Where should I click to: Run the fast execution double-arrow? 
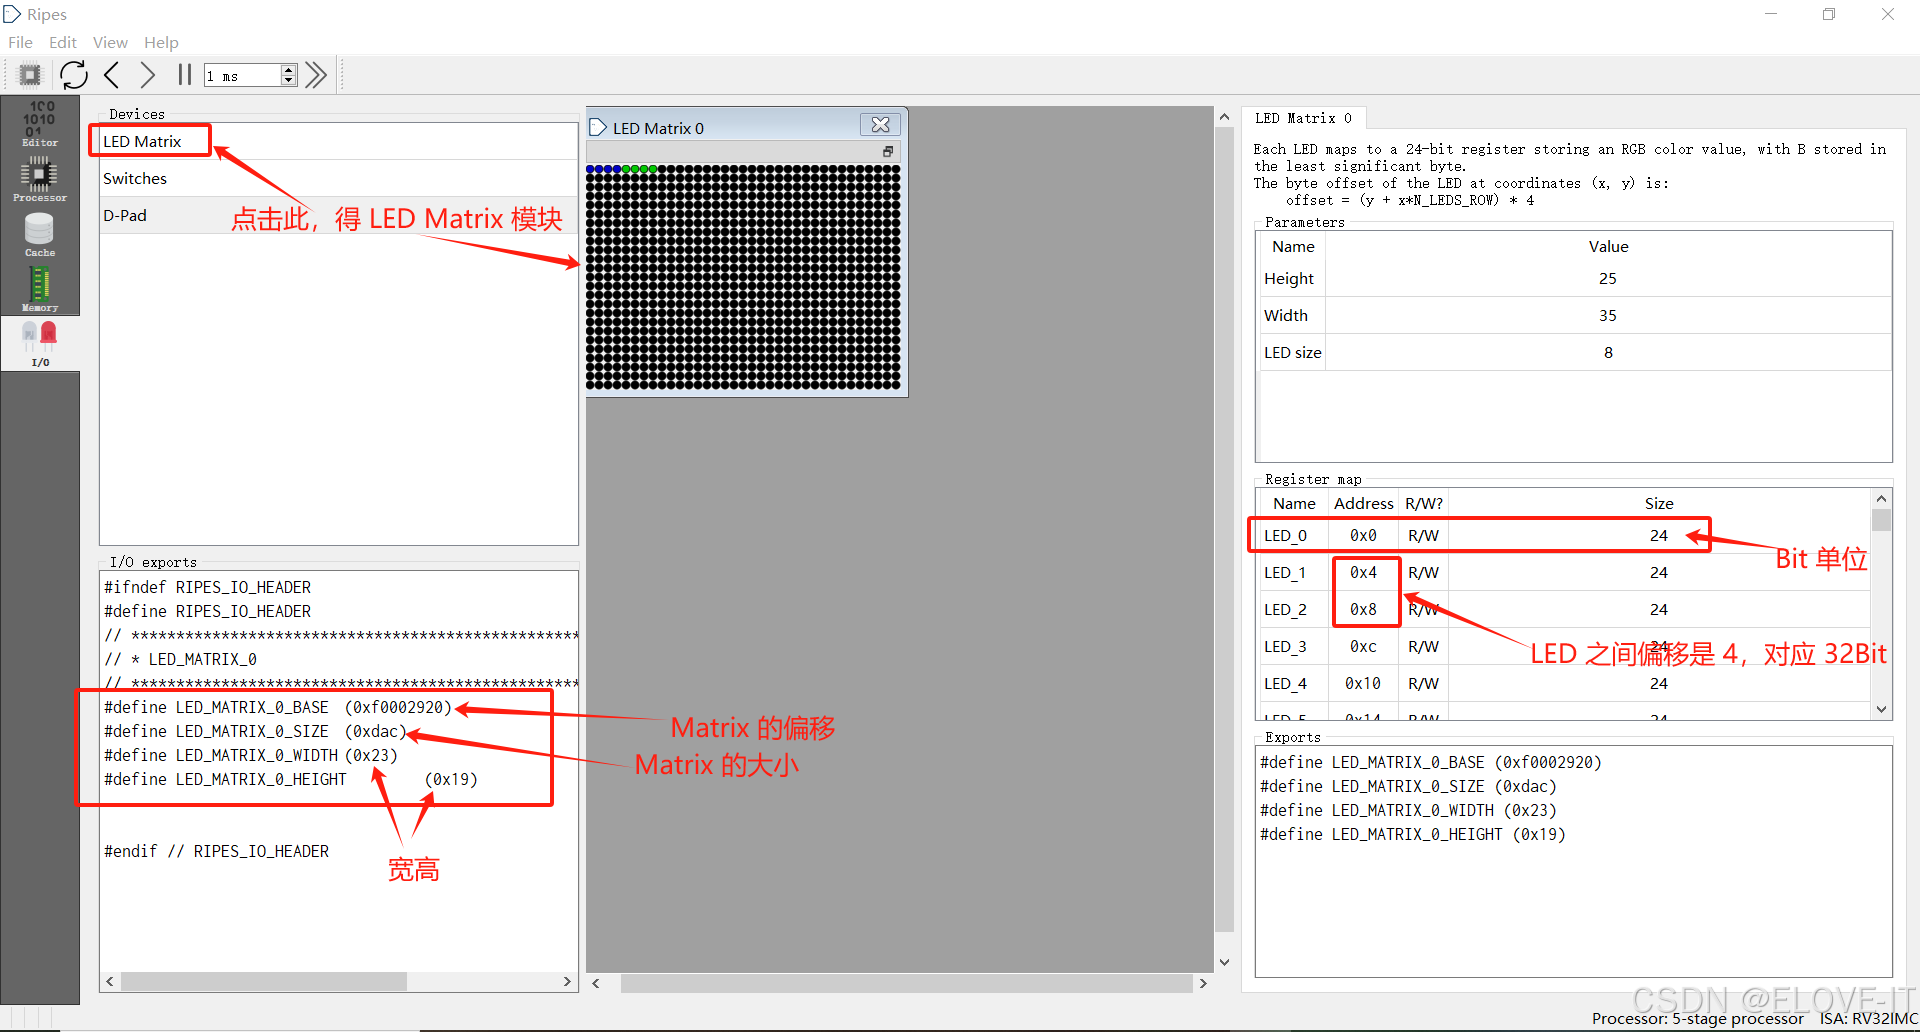pyautogui.click(x=316, y=75)
